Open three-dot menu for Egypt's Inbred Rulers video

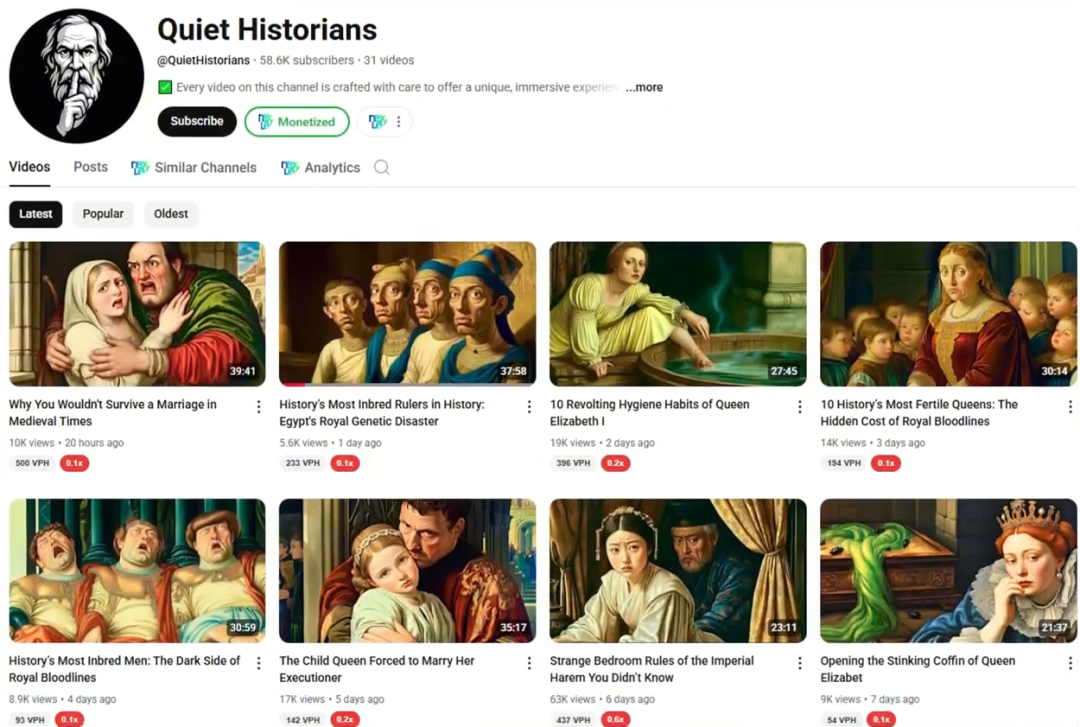click(529, 406)
